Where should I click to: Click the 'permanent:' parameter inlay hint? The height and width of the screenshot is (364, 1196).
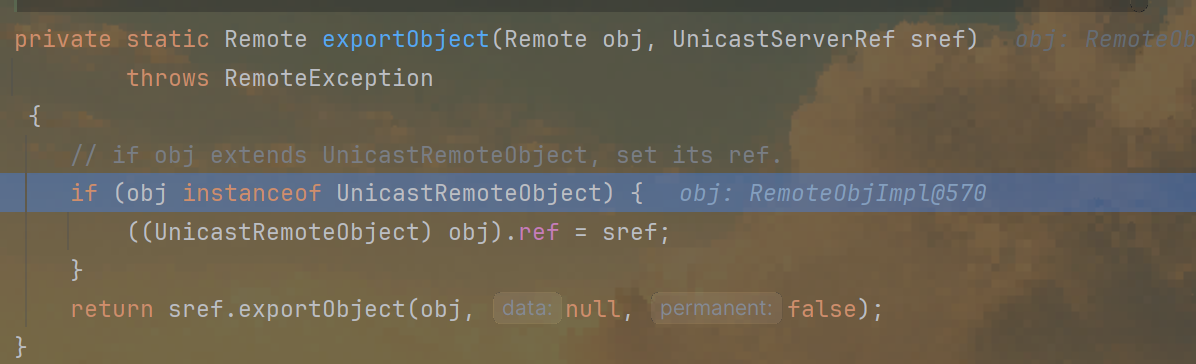click(717, 309)
